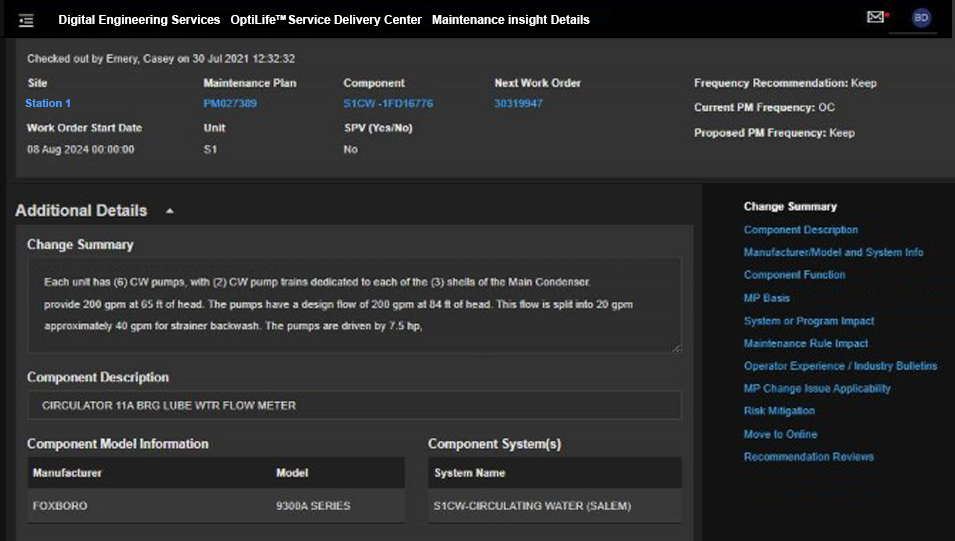Go to System or Program Impact link
Viewport: 955px width, 541px height.
[x=809, y=320]
